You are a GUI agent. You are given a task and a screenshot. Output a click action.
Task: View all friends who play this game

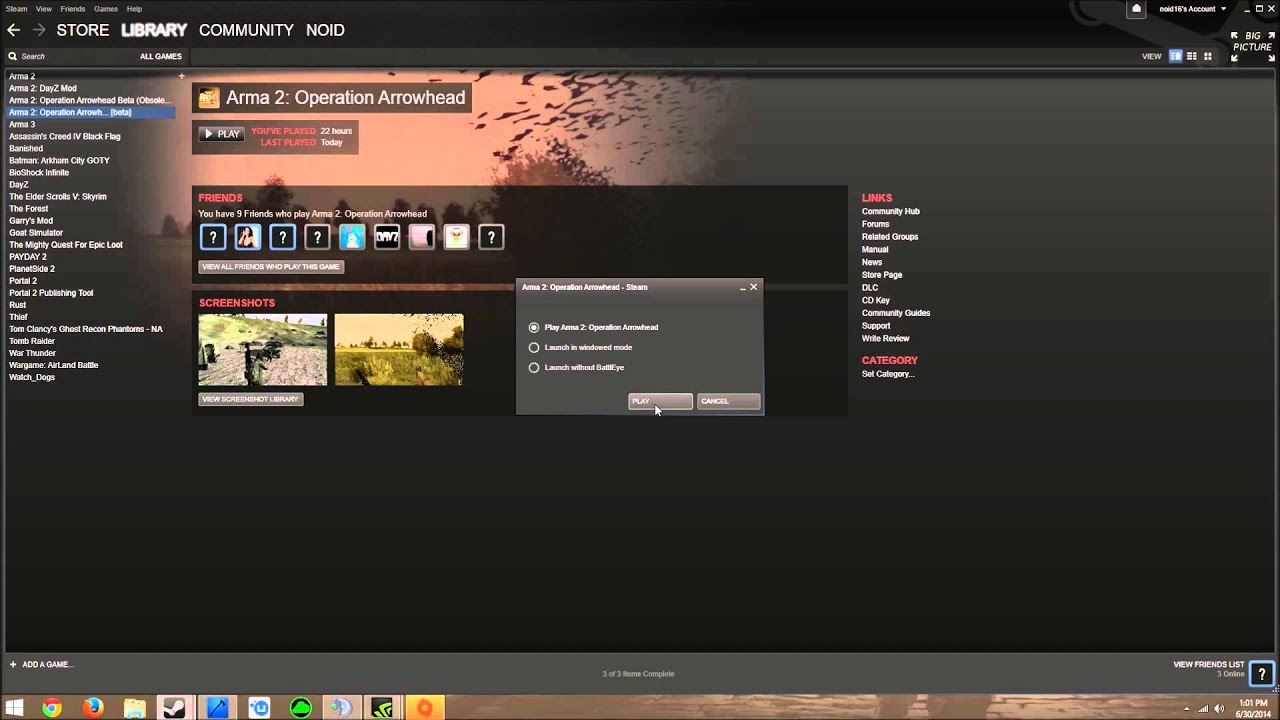[271, 267]
